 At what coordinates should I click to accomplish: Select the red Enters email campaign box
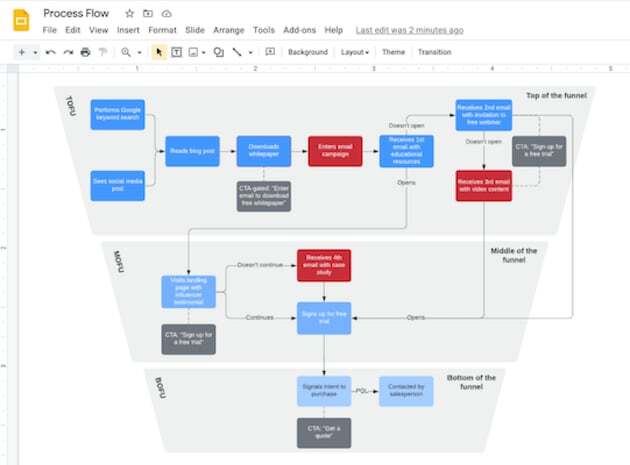(x=335, y=151)
